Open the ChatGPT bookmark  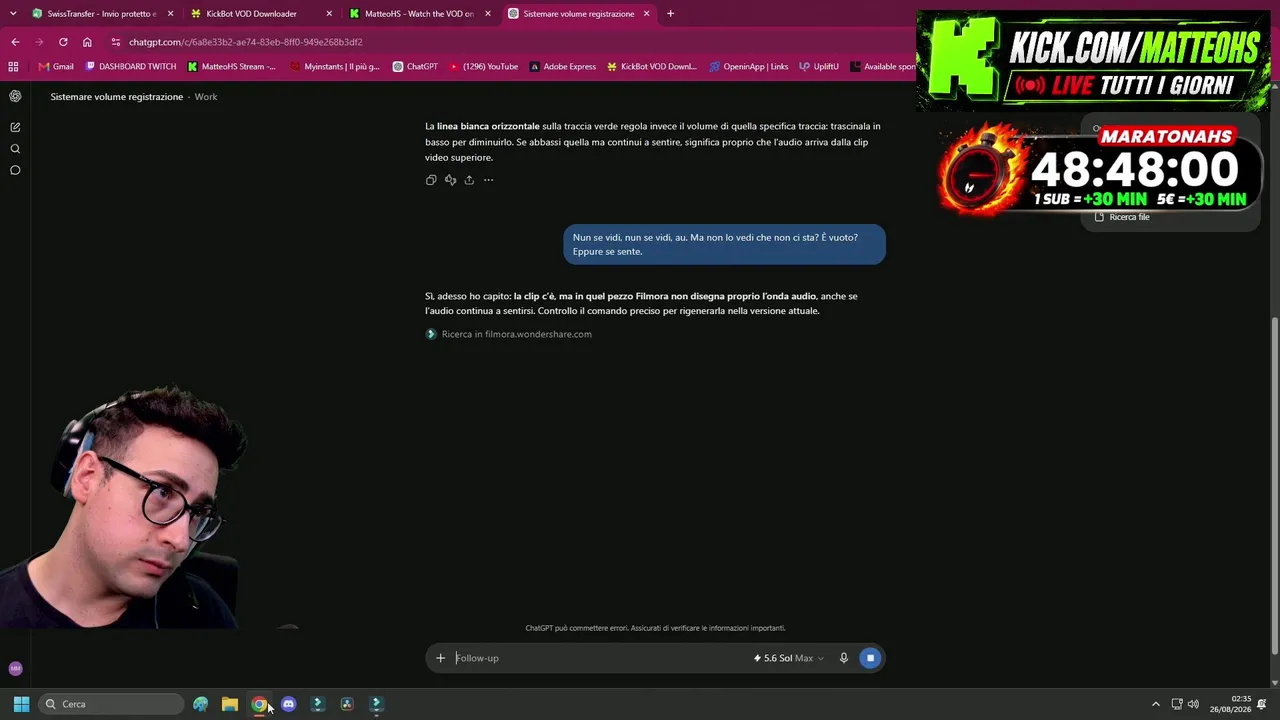[x=415, y=67]
